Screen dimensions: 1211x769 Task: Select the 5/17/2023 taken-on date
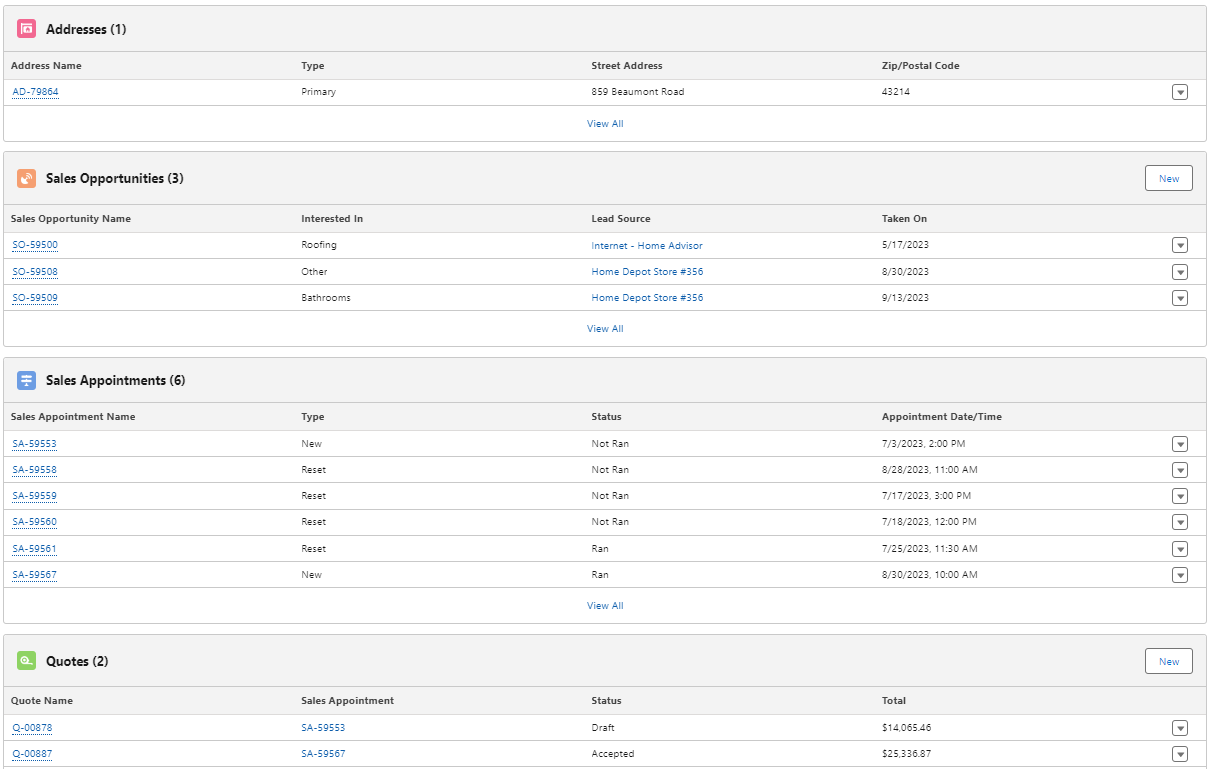(x=905, y=245)
